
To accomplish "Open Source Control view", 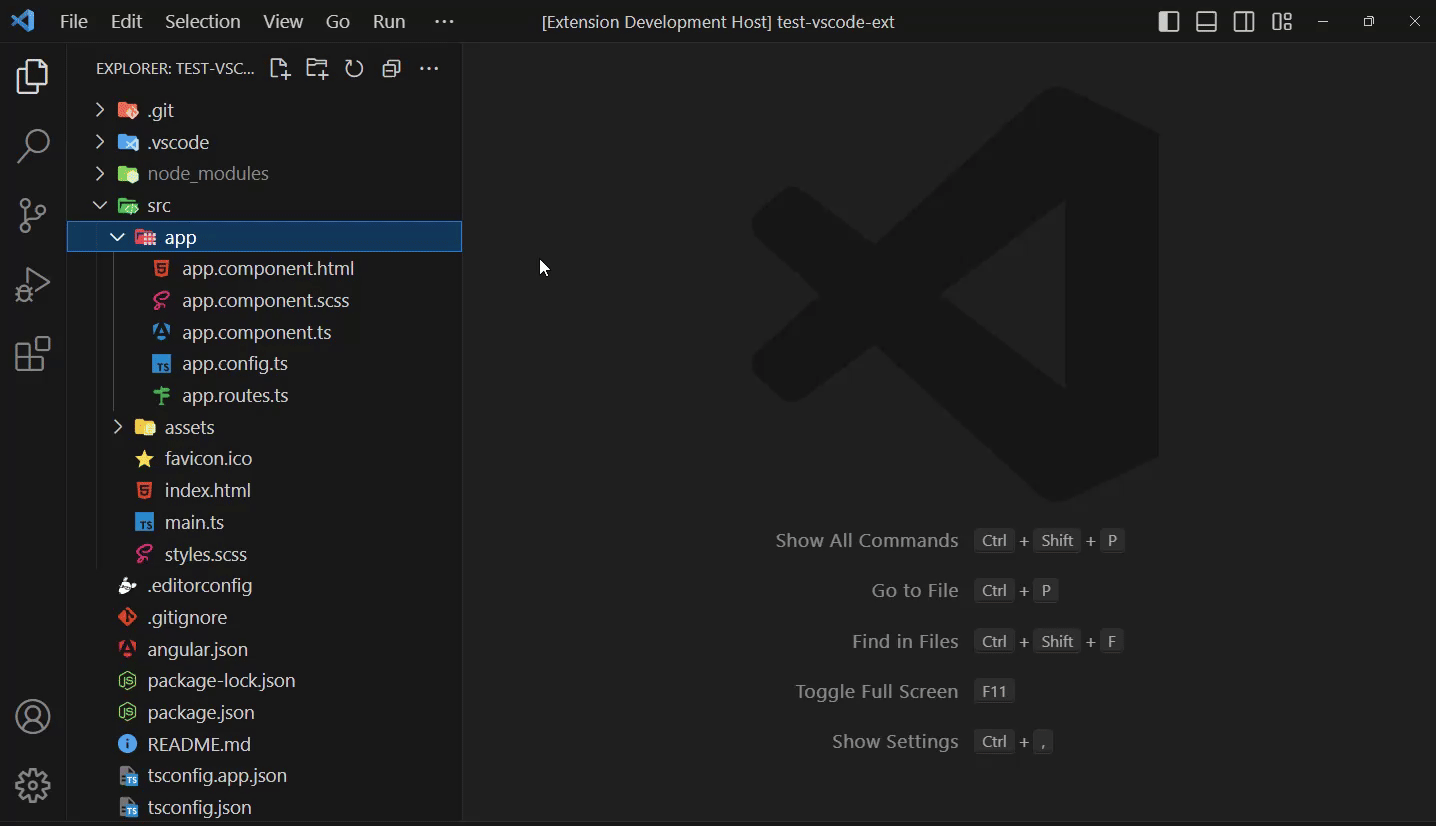I will (x=33, y=215).
